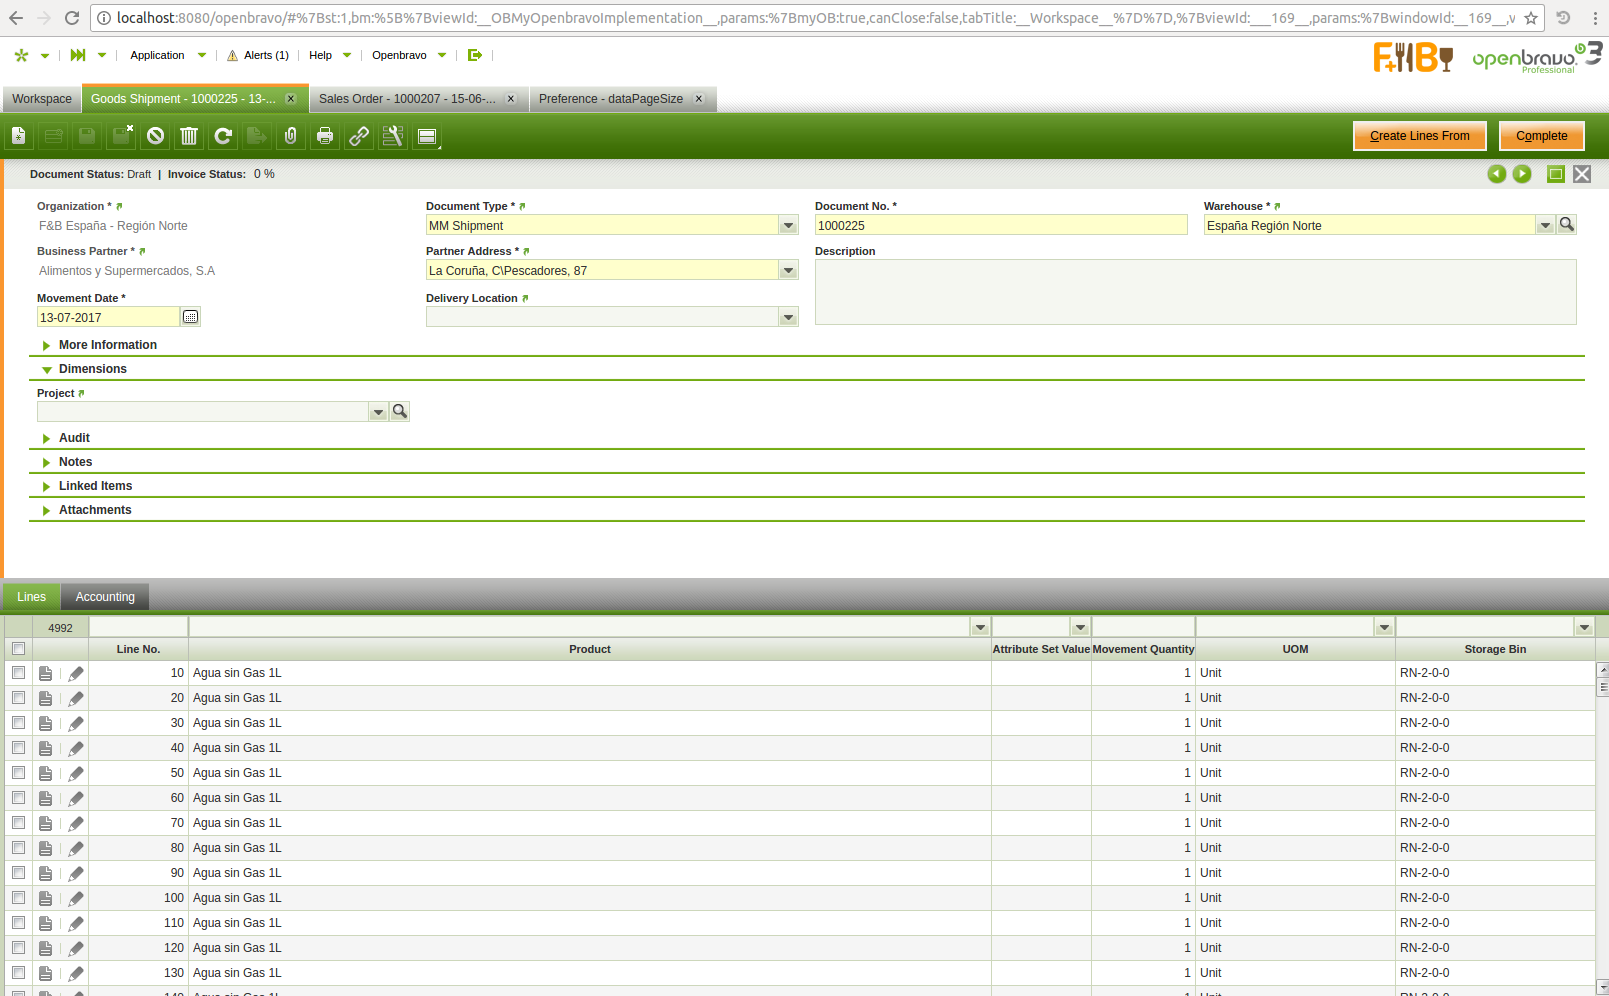Click the Description text area

(1195, 292)
